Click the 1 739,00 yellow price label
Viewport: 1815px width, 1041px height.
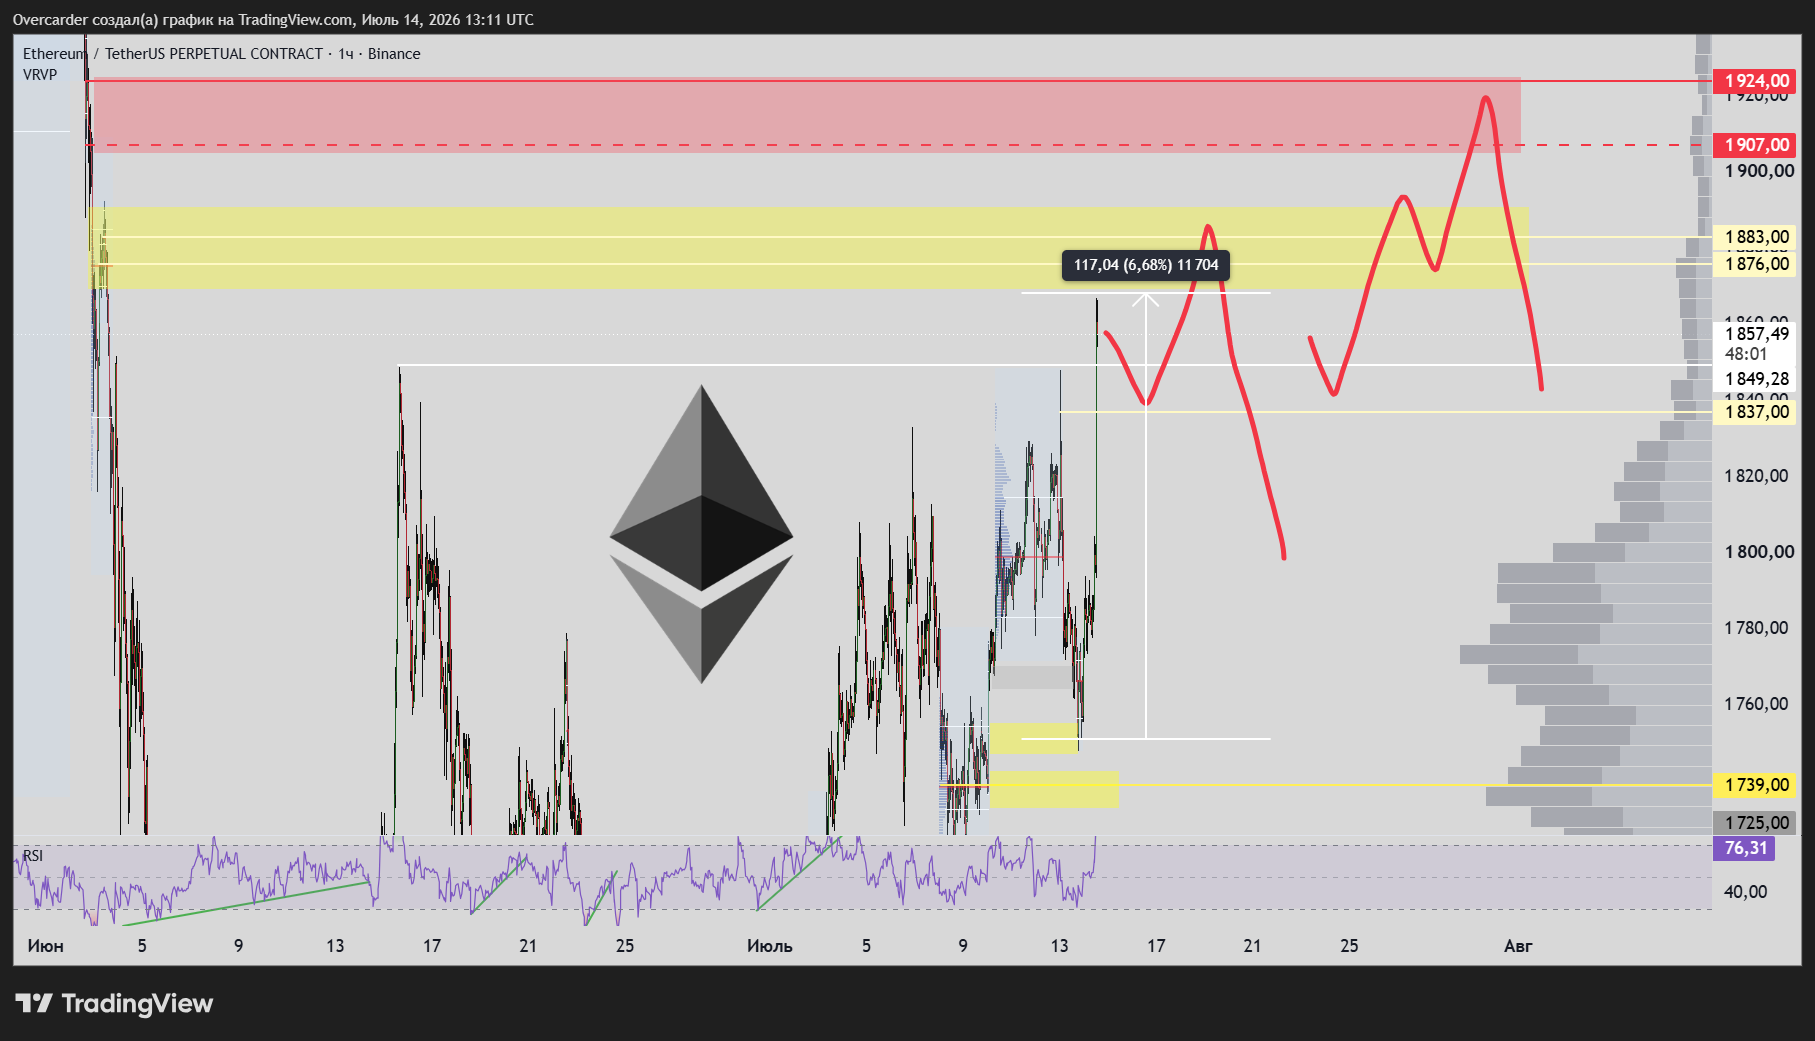pyautogui.click(x=1755, y=785)
